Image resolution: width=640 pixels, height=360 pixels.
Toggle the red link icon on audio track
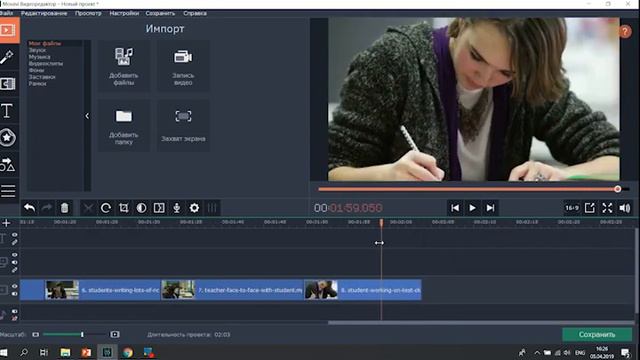coord(15,318)
